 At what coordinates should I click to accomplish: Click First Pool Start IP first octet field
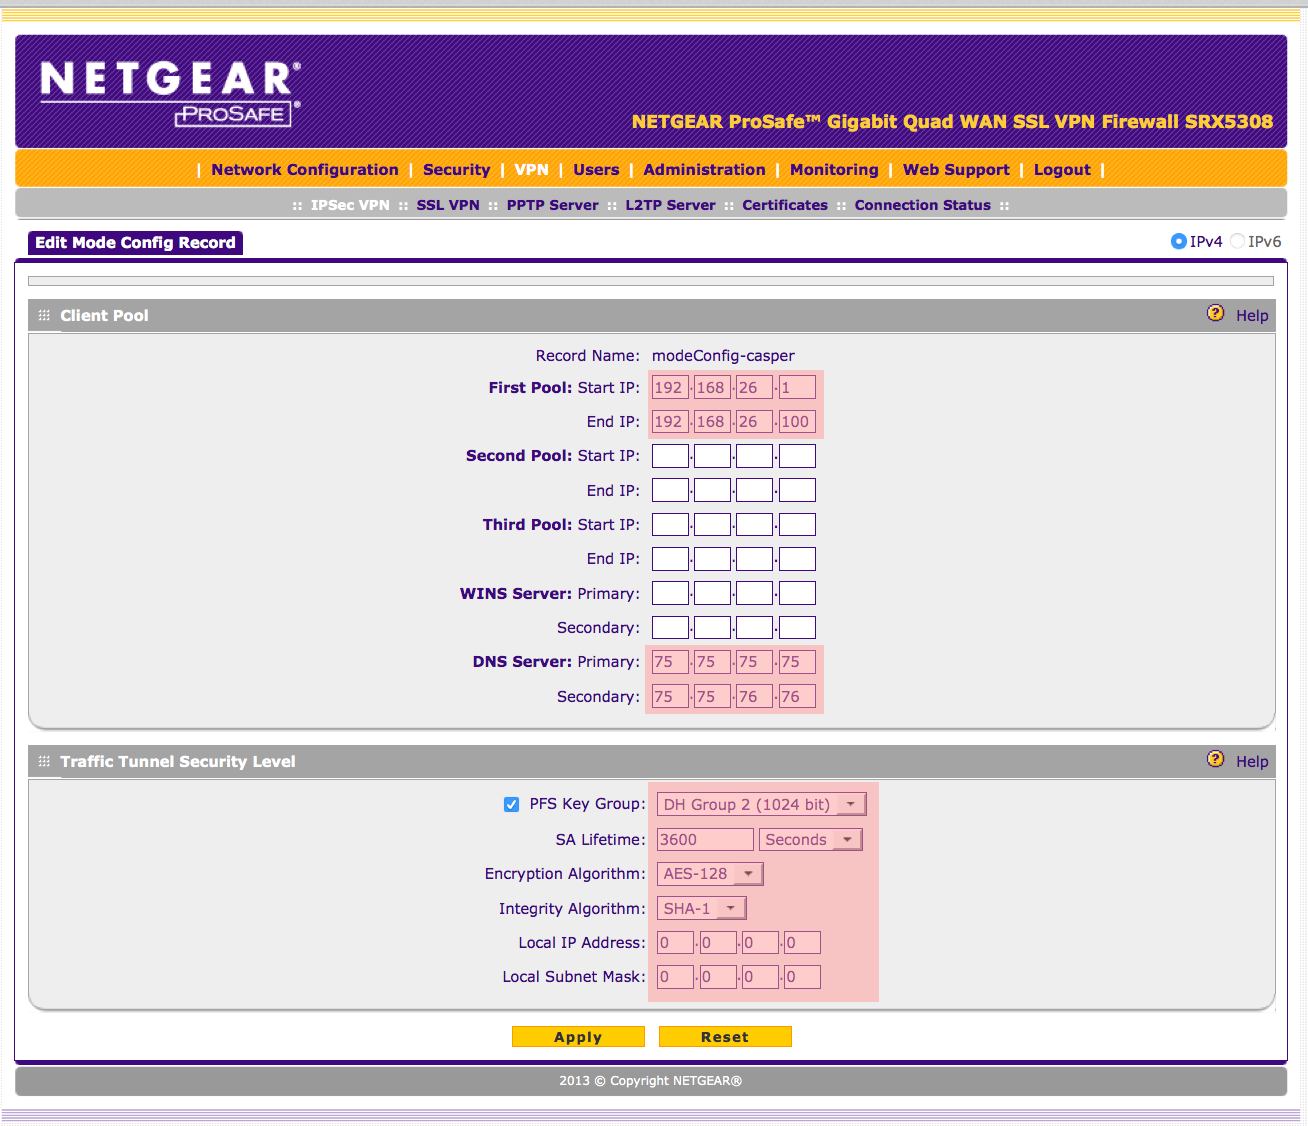click(670, 387)
